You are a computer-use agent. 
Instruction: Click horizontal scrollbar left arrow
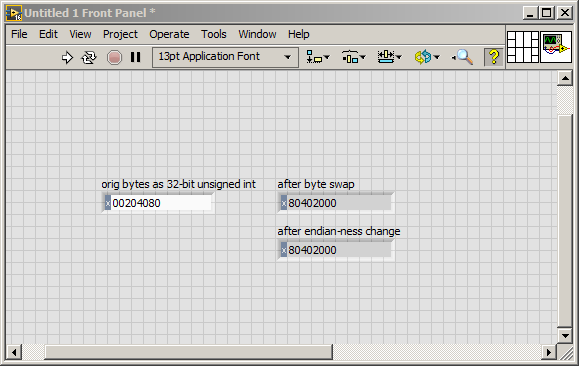coord(14,352)
